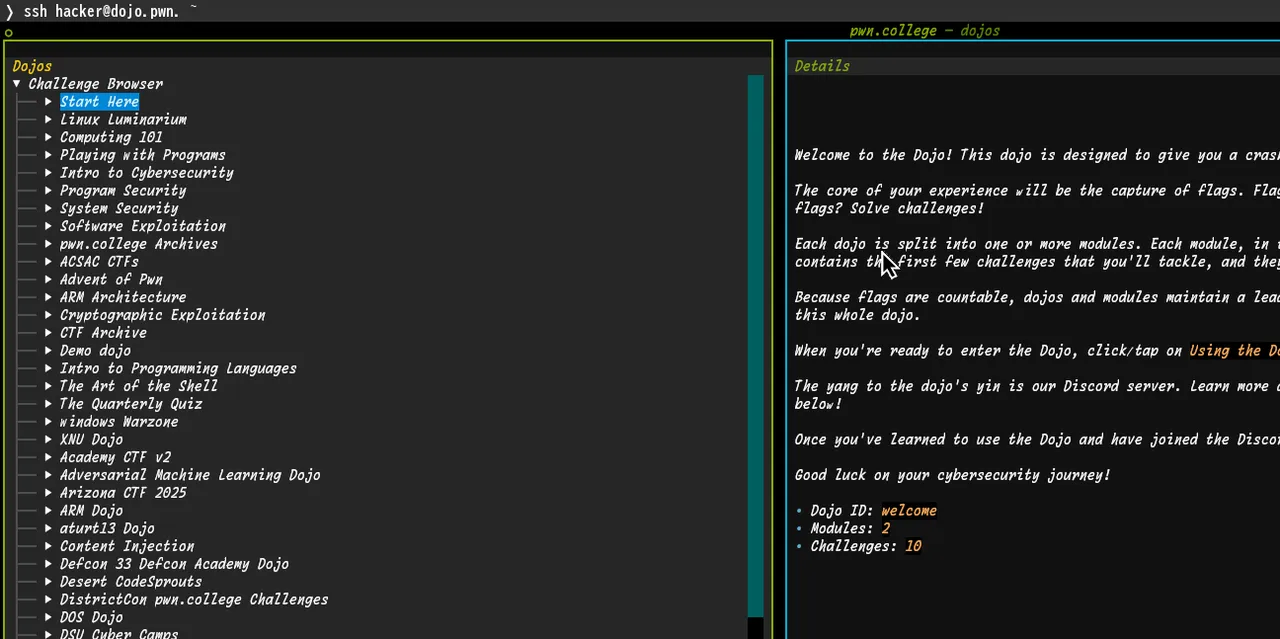The height and width of the screenshot is (639, 1280).
Task: Select the CTF Archive entry
Action: [103, 333]
